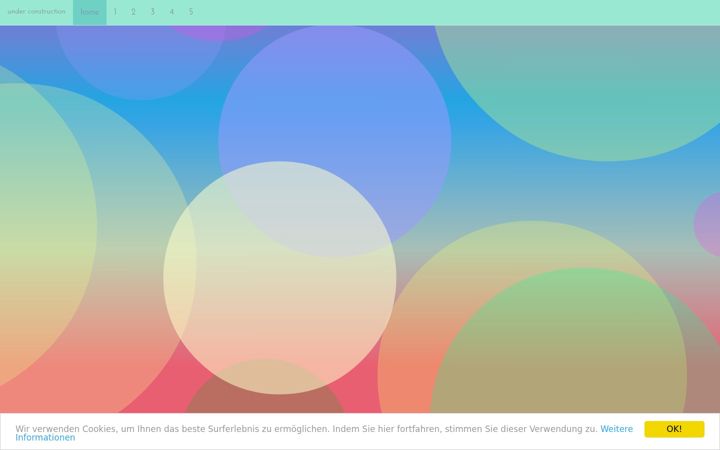This screenshot has width=720, height=450.
Task: Accept cookies with the OK! button
Action: click(674, 429)
